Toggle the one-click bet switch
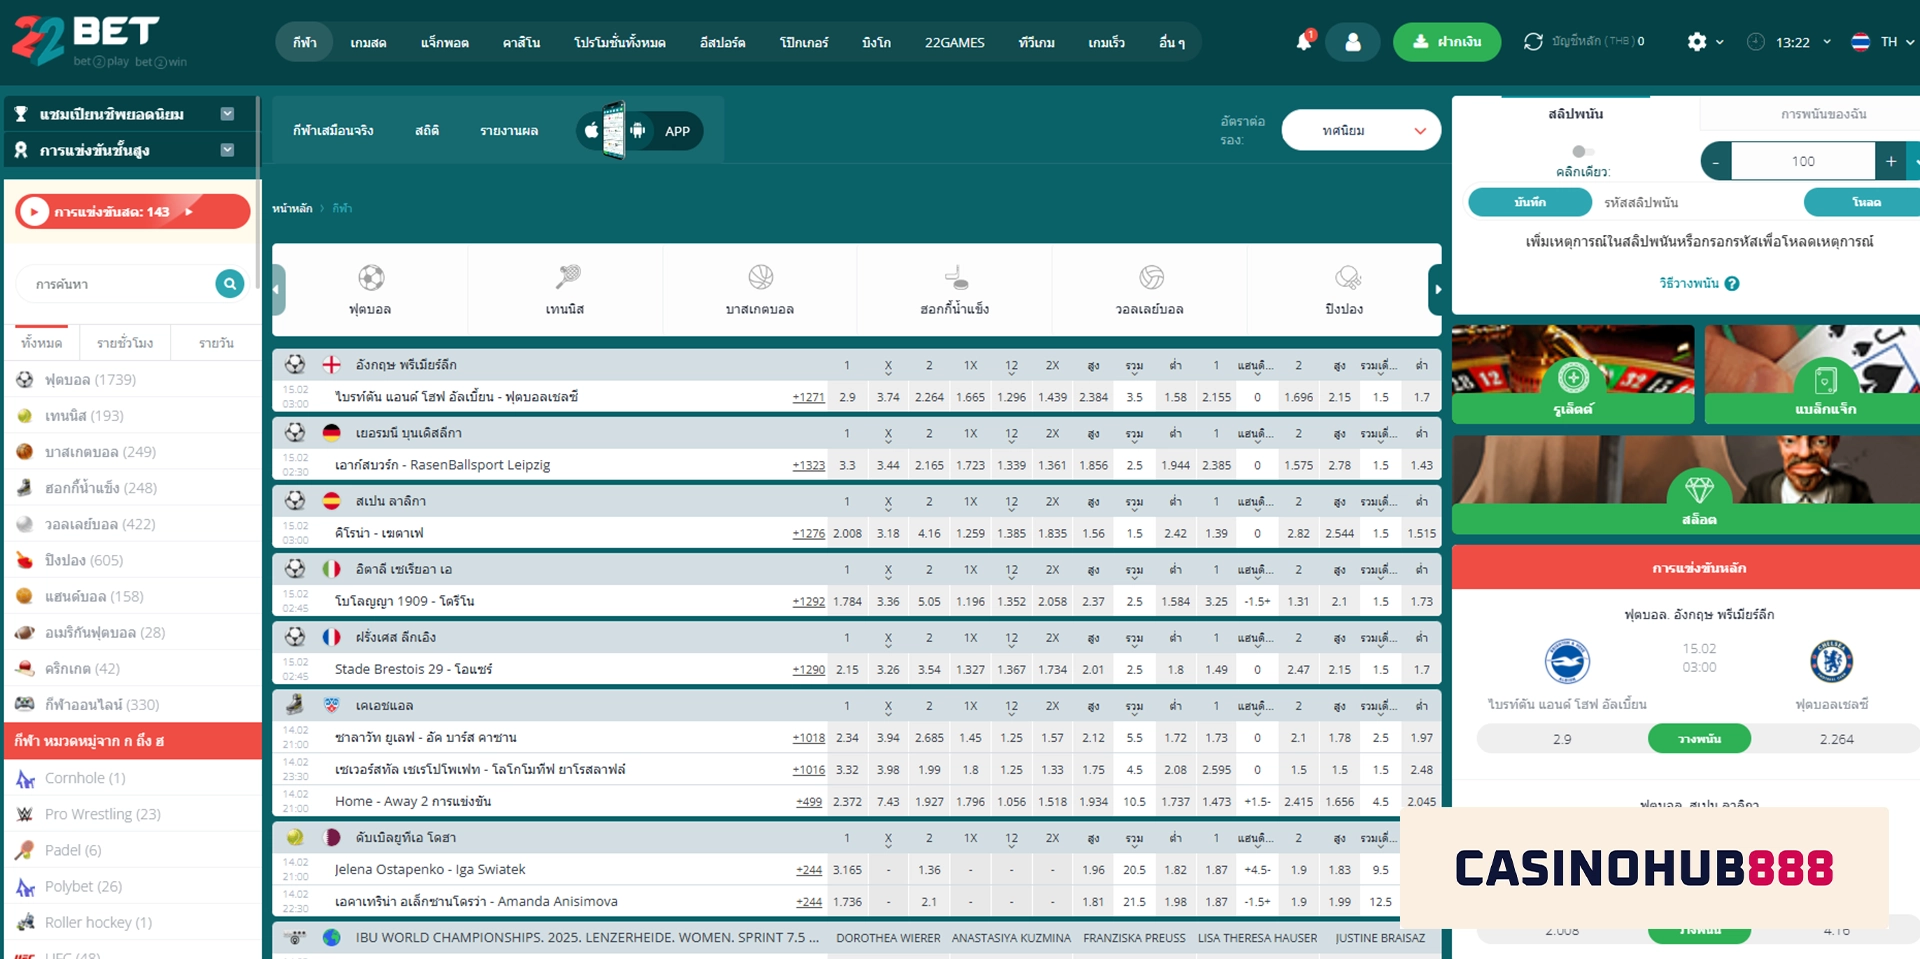1920x959 pixels. coord(1581,152)
